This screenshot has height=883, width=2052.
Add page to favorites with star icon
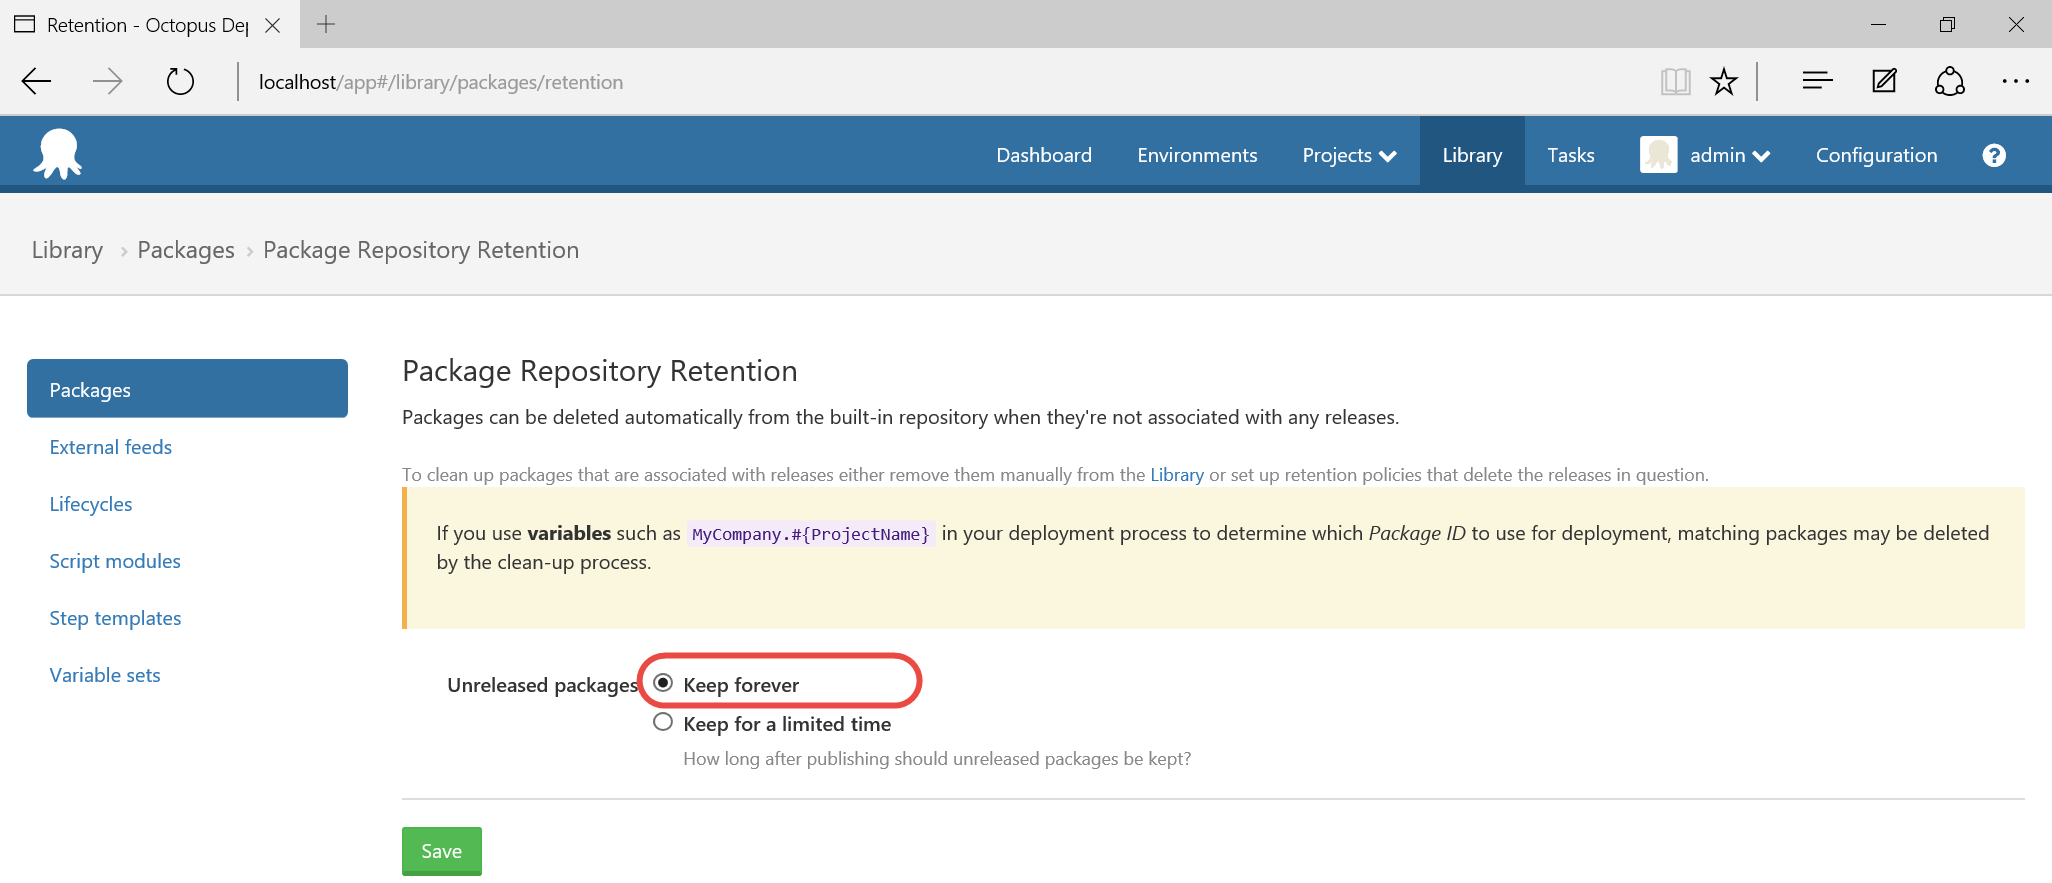[x=1723, y=82]
